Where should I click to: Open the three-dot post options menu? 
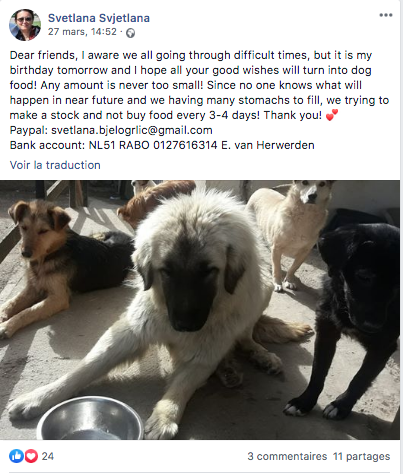[x=386, y=15]
